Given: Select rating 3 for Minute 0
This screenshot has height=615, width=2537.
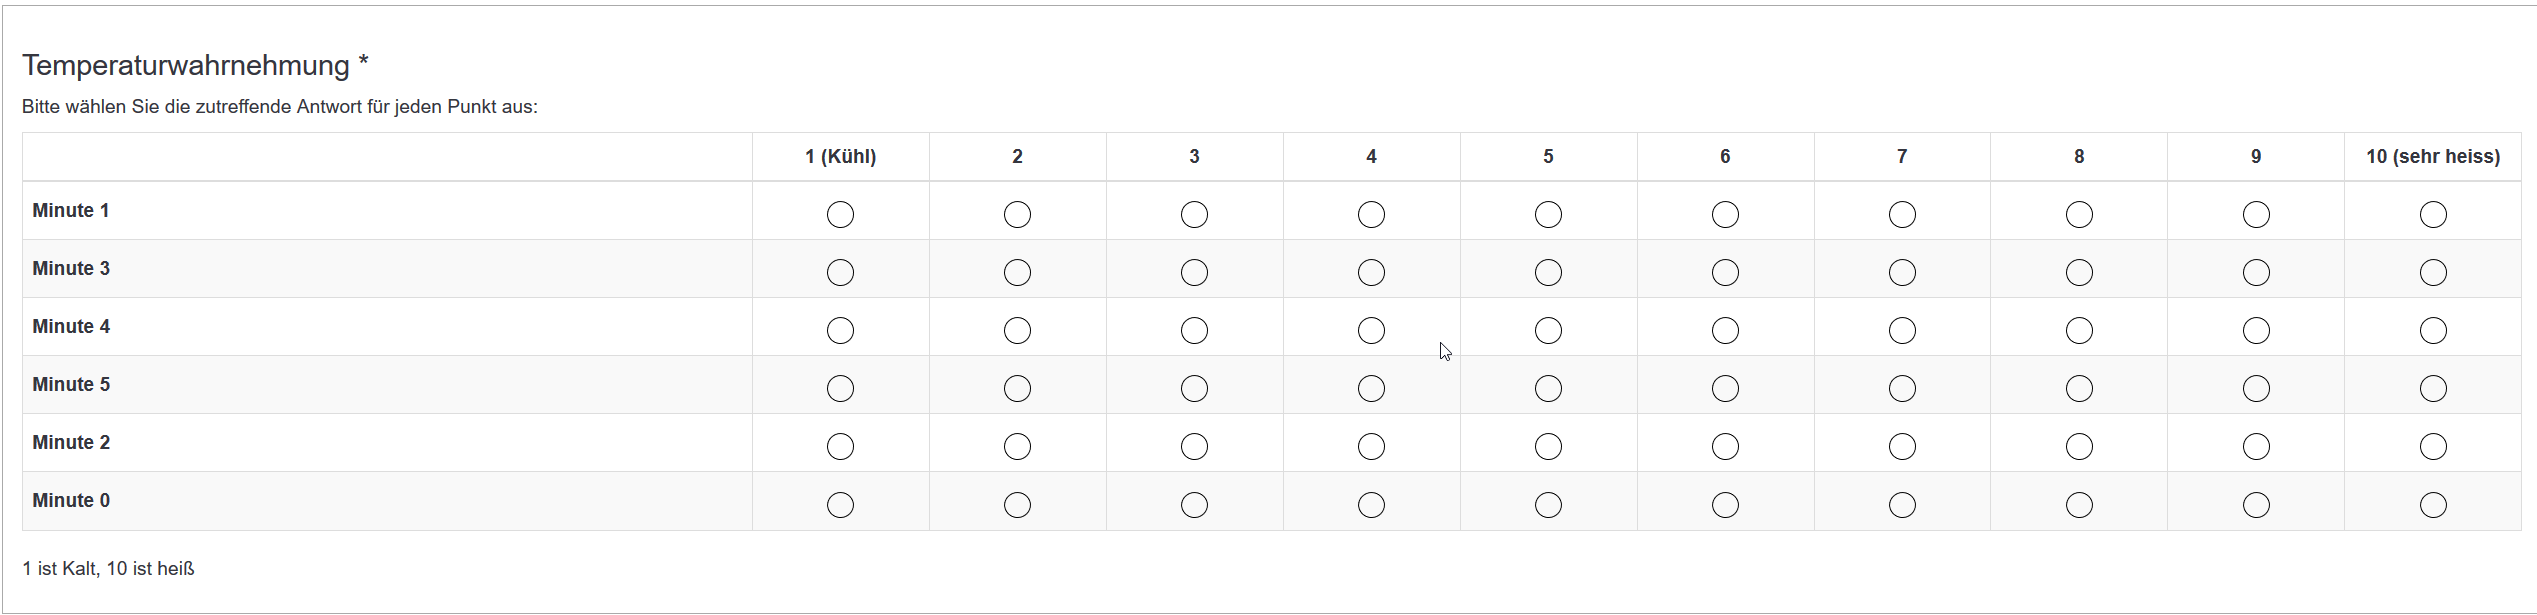Looking at the screenshot, I should (x=1194, y=505).
